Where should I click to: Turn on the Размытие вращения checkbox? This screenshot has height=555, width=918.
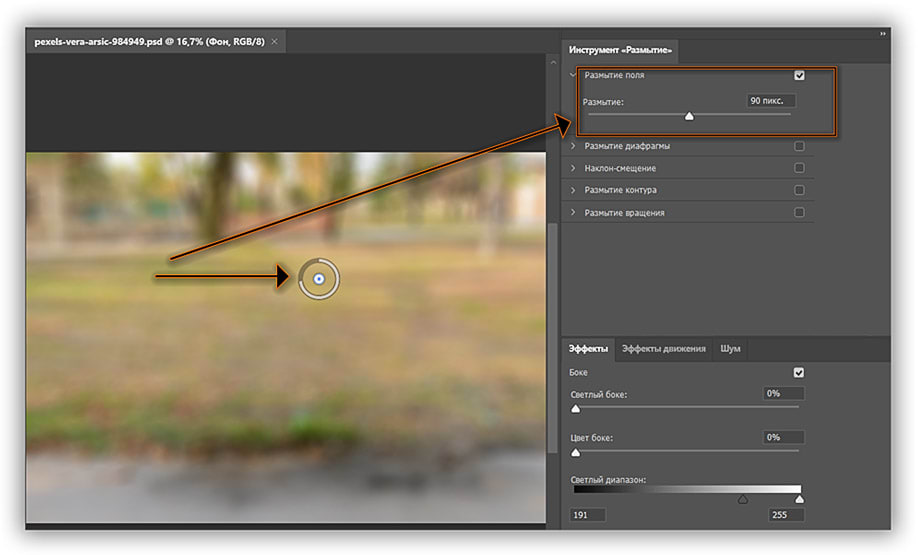pyautogui.click(x=799, y=212)
